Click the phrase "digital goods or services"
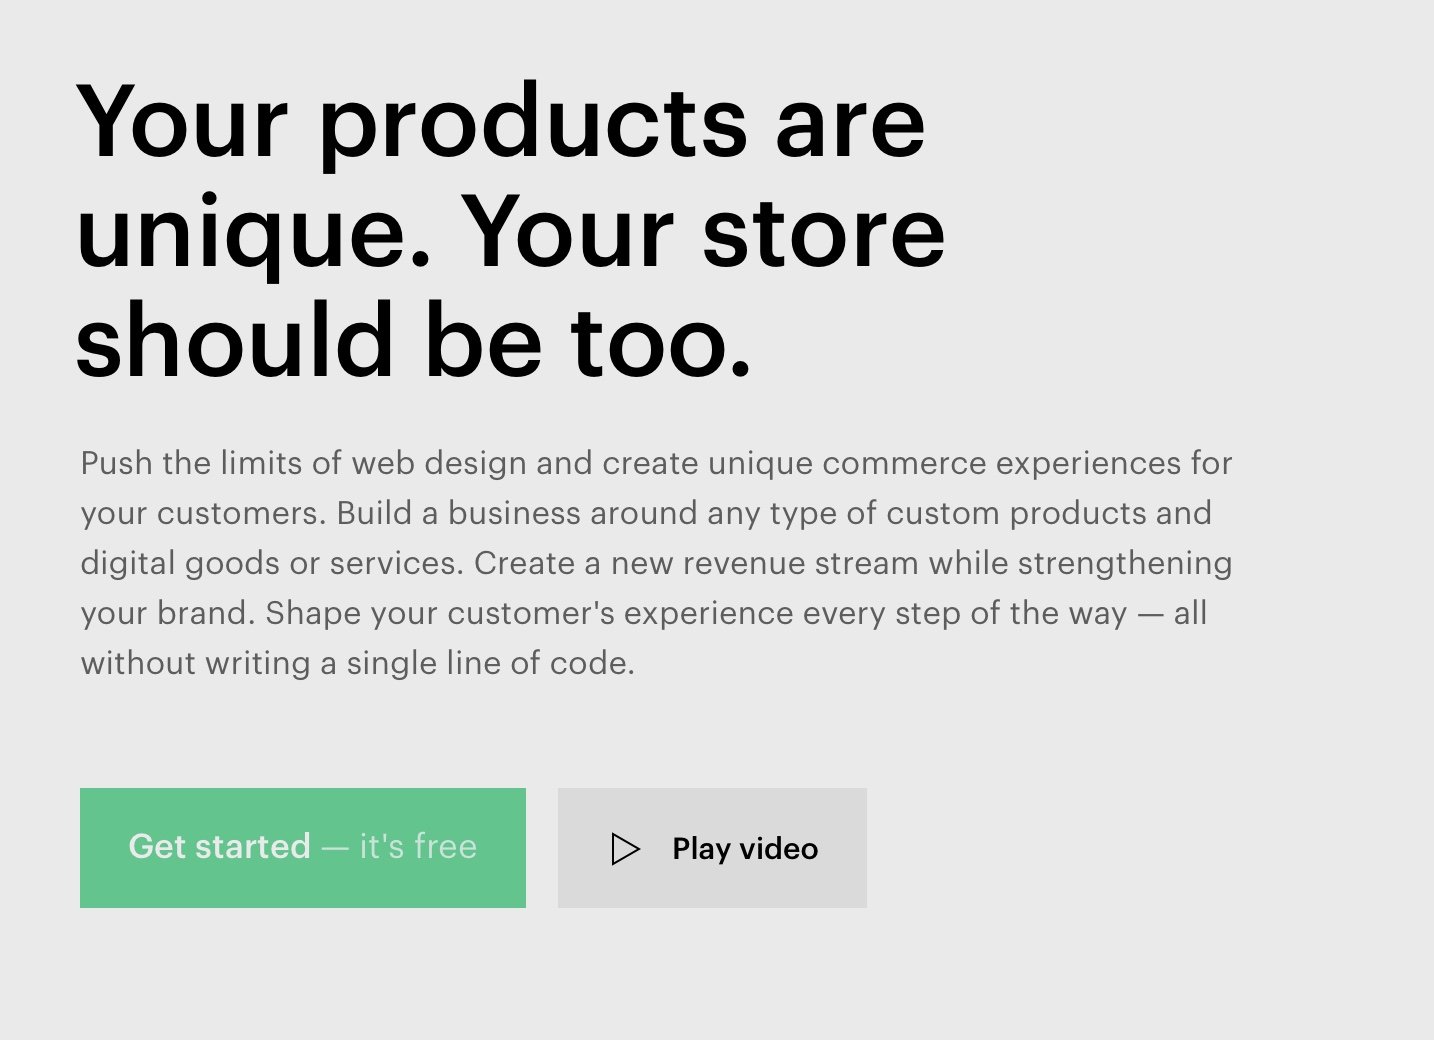The height and width of the screenshot is (1040, 1434). [269, 564]
